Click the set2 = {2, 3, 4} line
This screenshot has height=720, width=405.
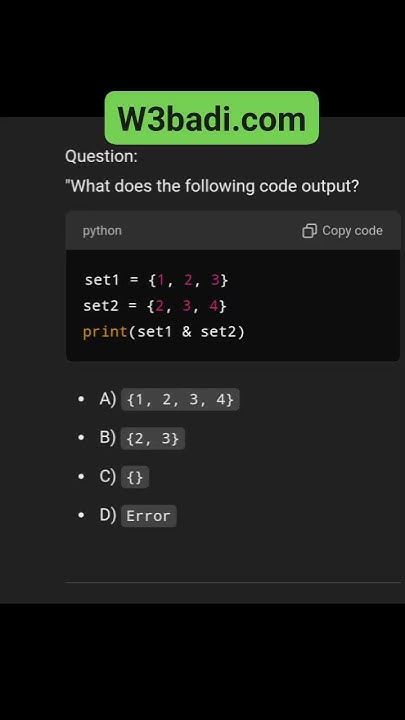coord(155,305)
